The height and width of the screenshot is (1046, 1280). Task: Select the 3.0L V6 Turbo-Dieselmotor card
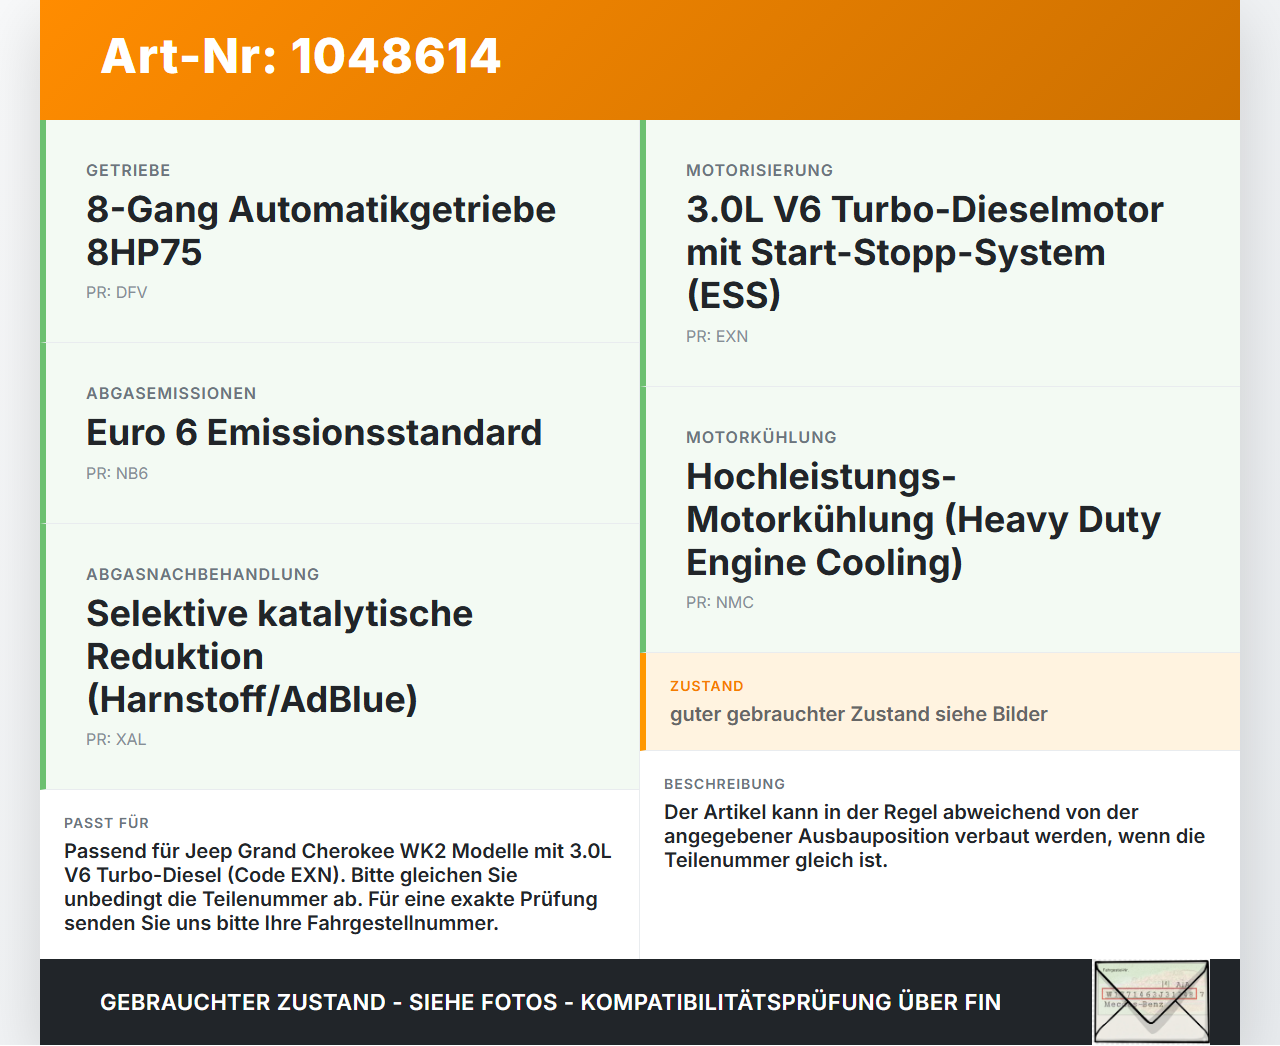(x=940, y=253)
